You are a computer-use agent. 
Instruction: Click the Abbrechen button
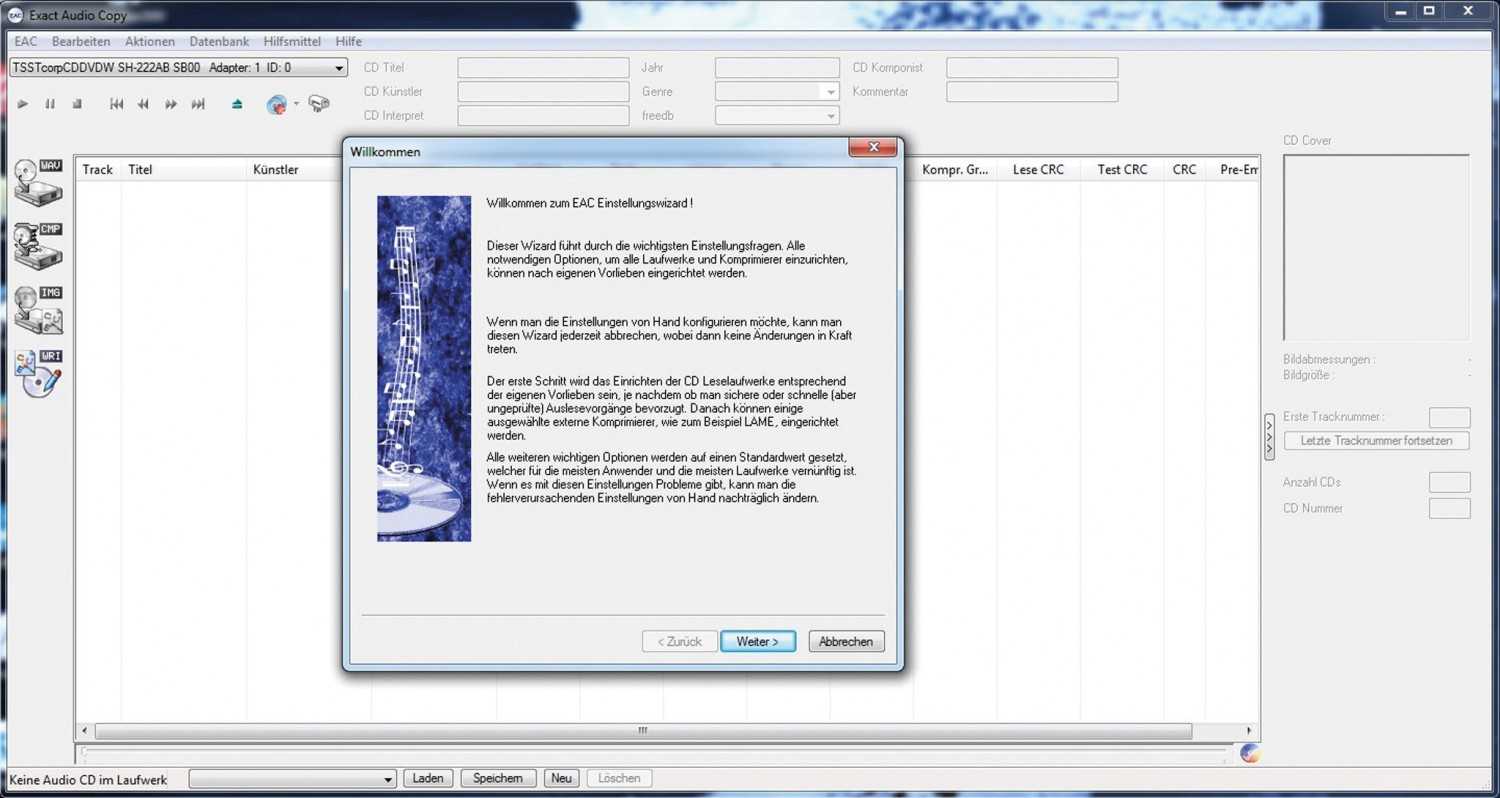pos(846,642)
